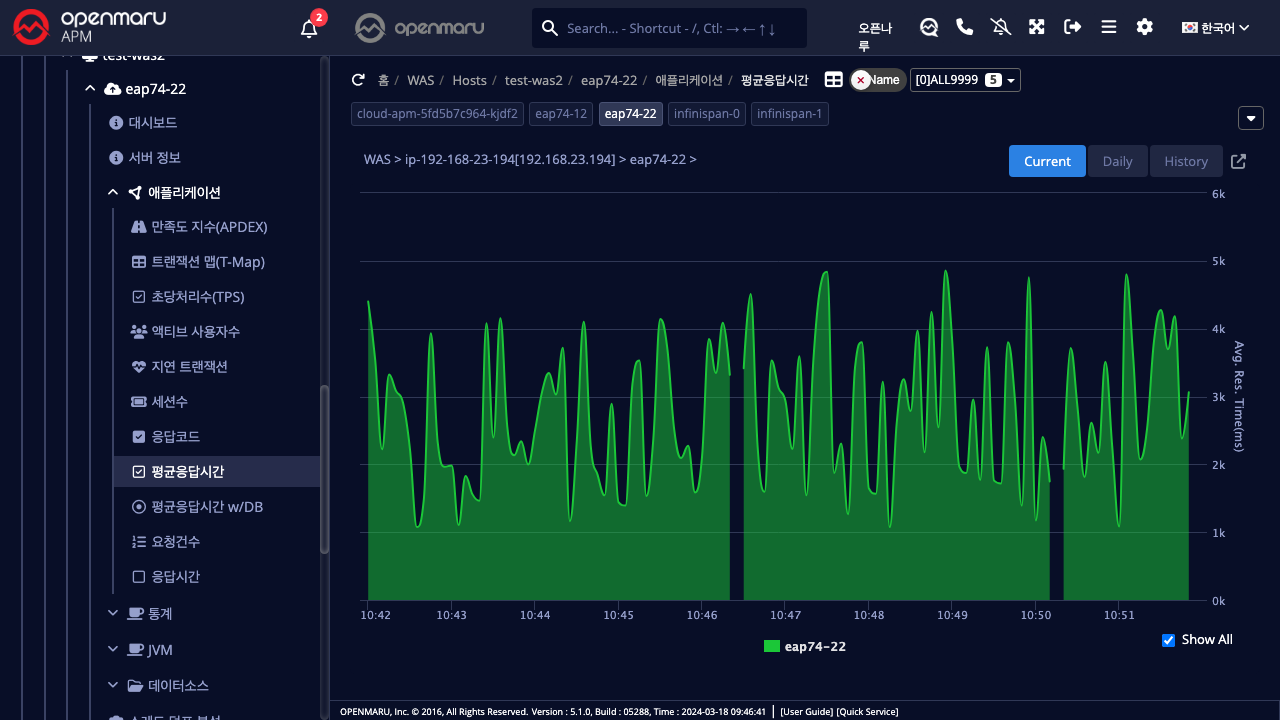Uncheck the Show All checkbox
The image size is (1280, 720).
(x=1168, y=640)
